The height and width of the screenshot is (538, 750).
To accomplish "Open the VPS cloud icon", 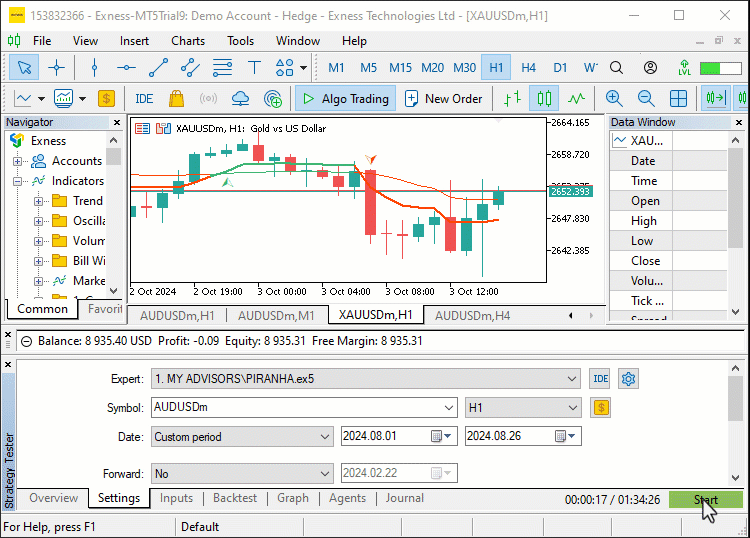I will pos(240,99).
